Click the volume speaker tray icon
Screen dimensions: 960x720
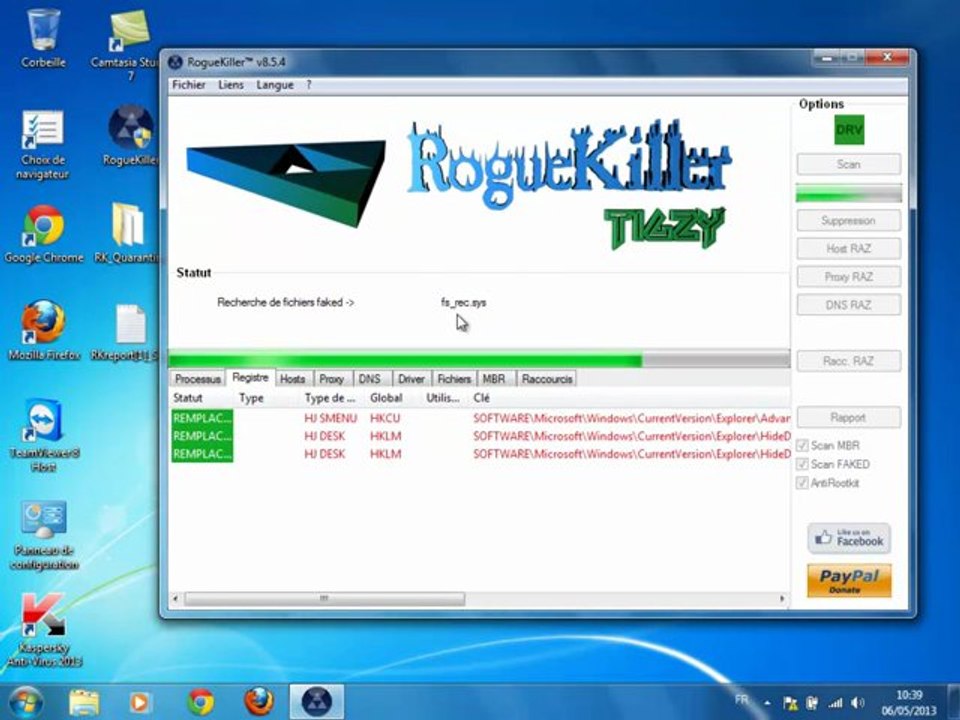(858, 703)
